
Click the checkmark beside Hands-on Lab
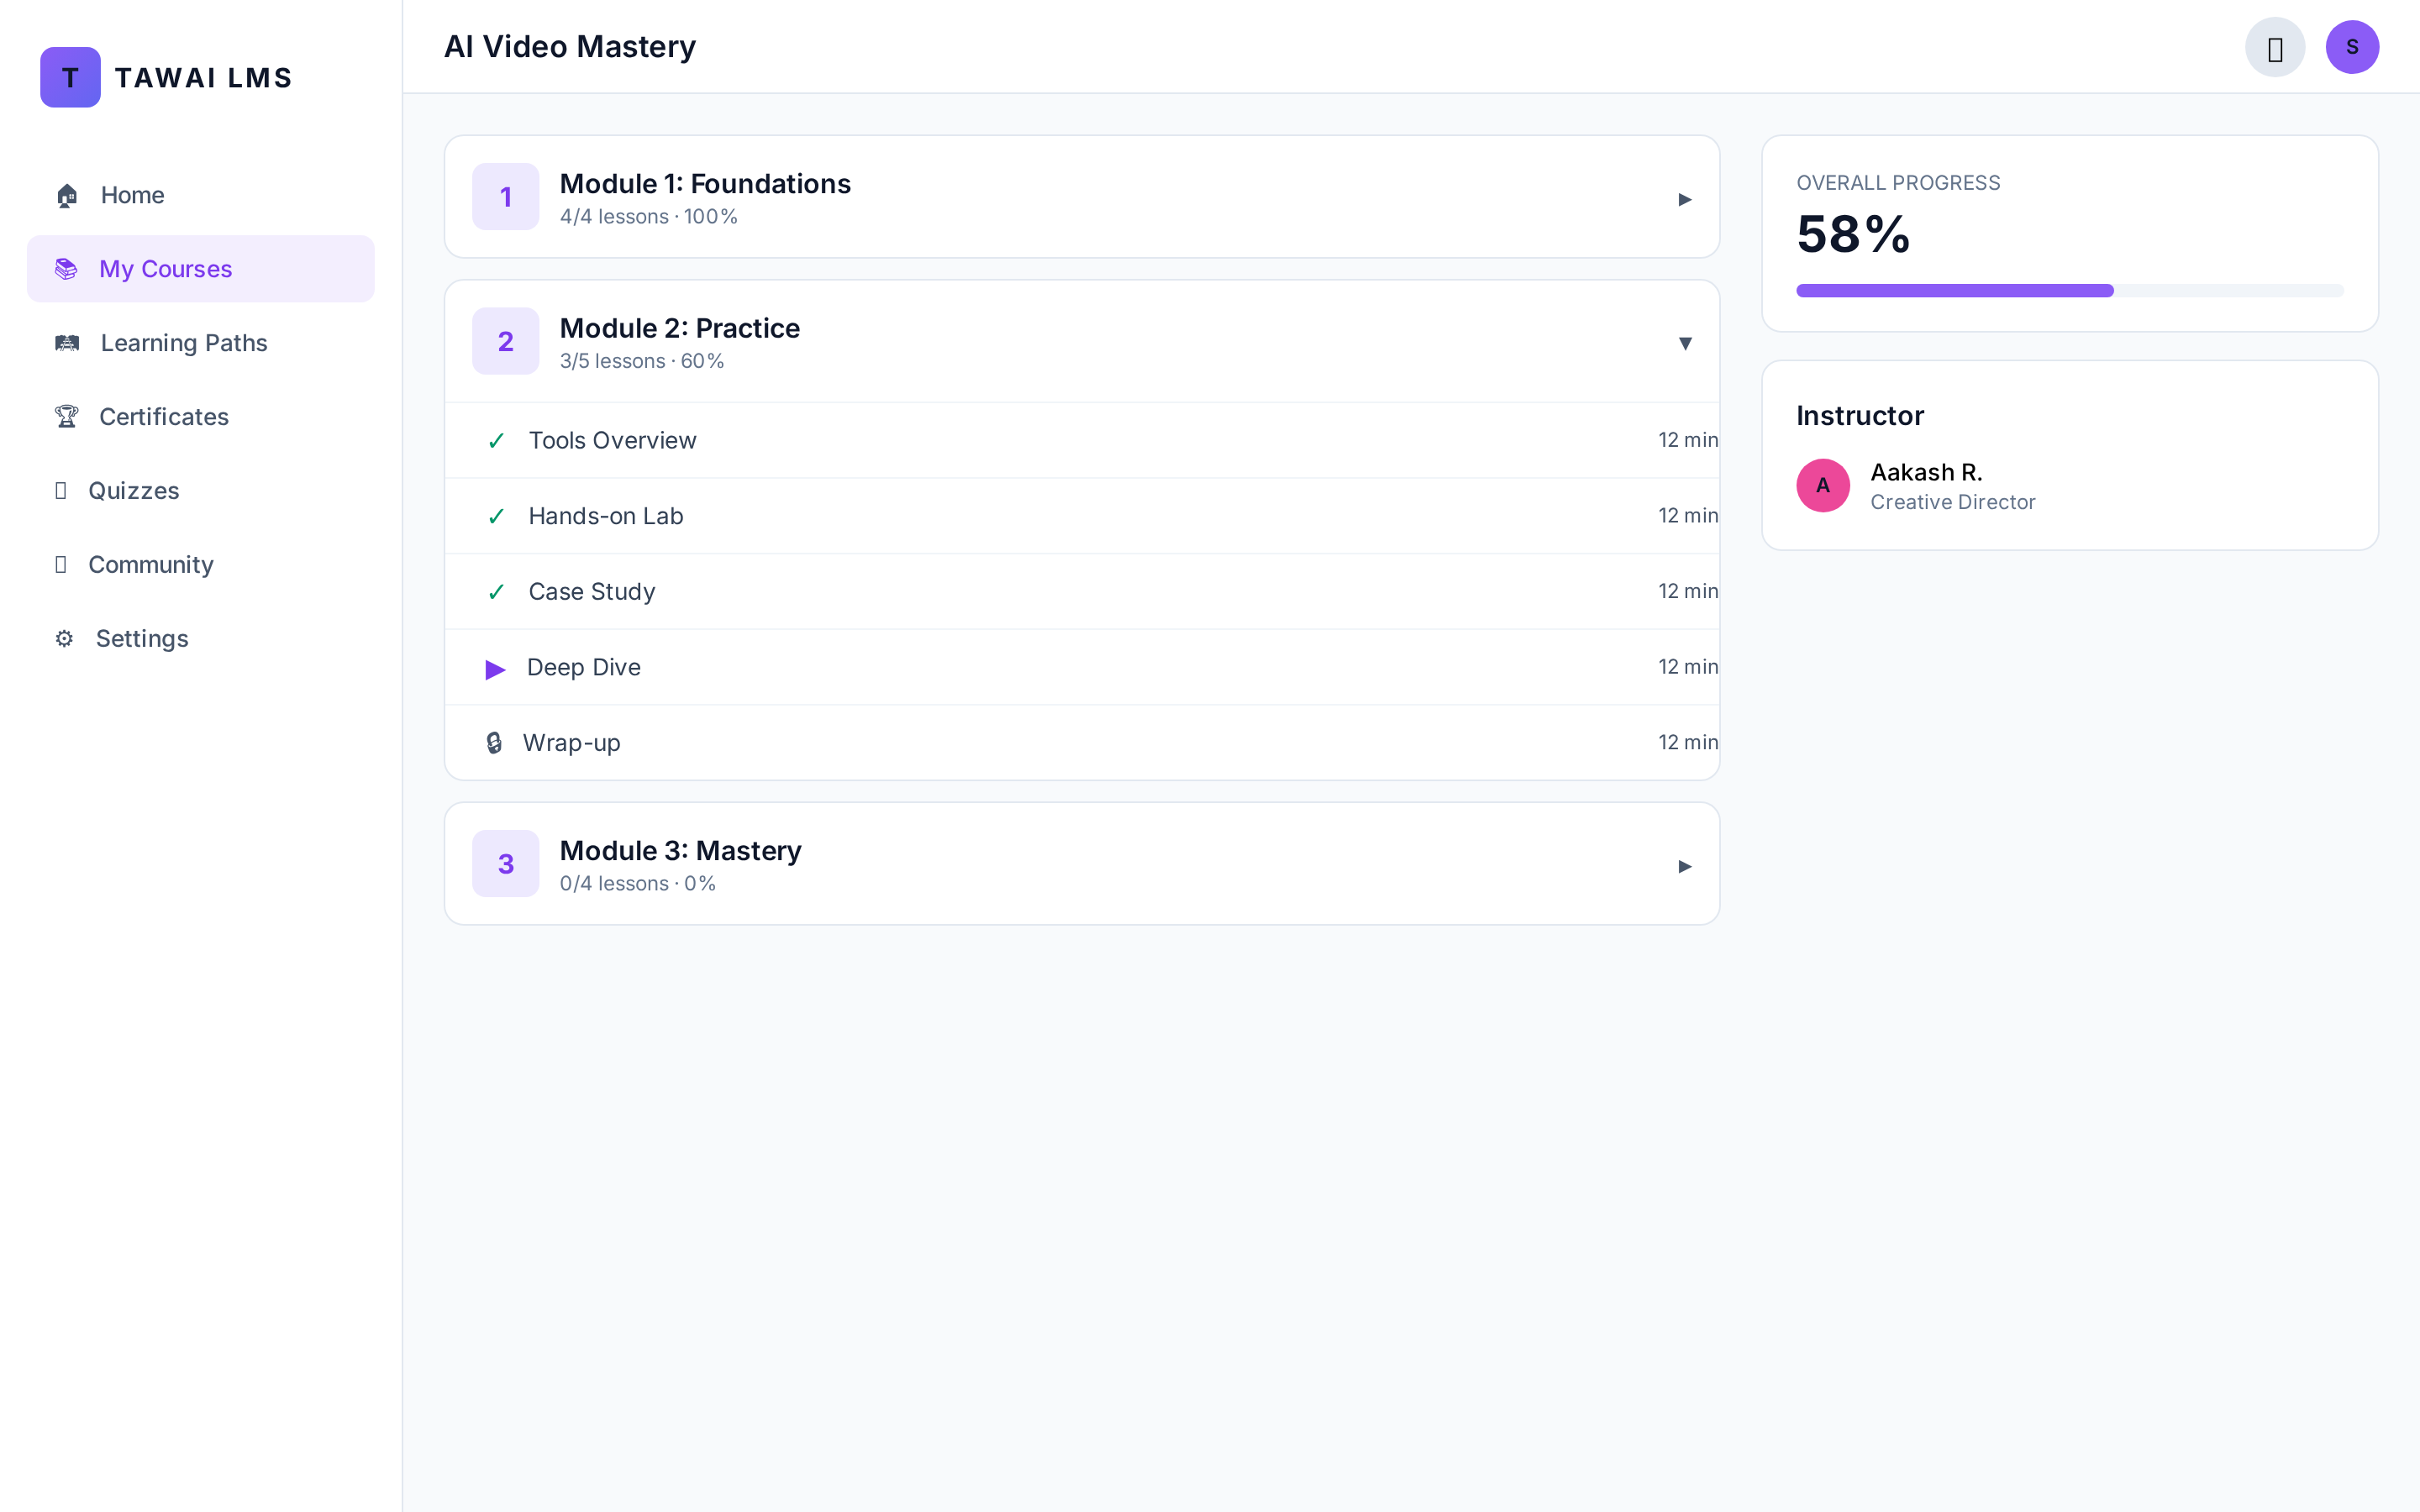pos(496,517)
